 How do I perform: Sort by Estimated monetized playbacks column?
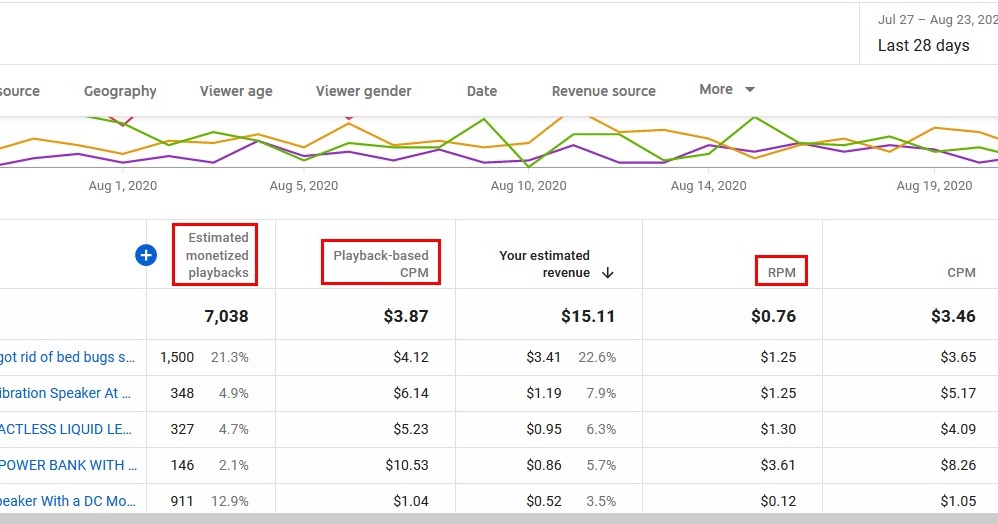217,255
